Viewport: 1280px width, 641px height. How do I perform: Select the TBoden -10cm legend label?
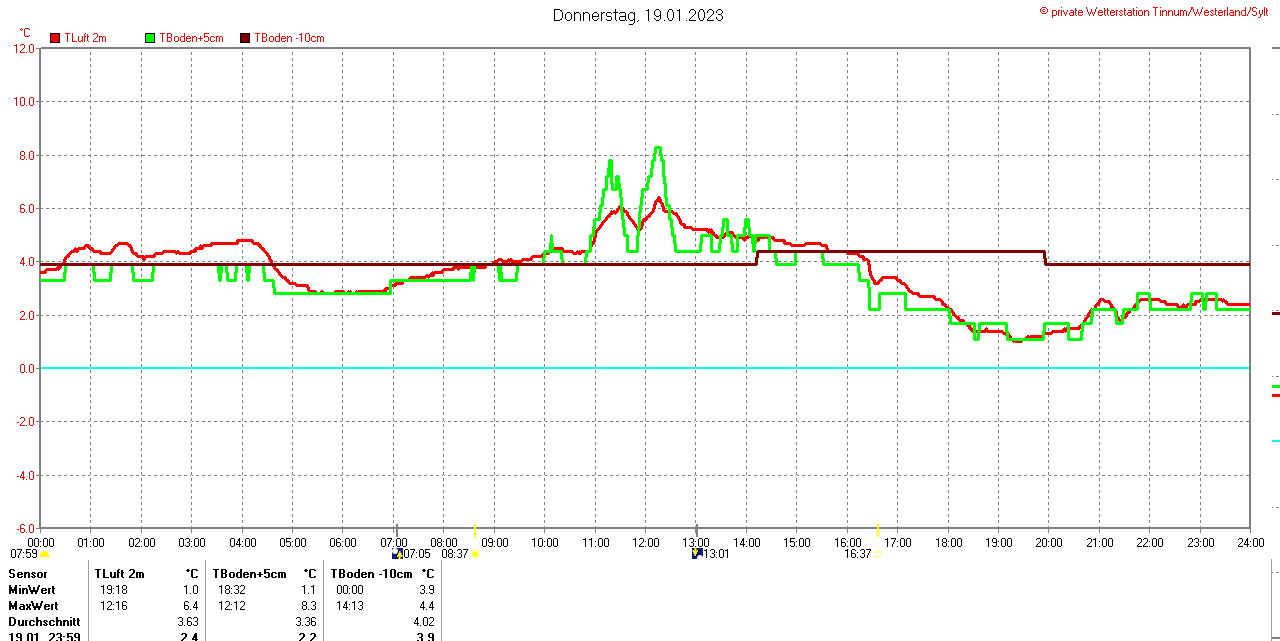point(289,38)
